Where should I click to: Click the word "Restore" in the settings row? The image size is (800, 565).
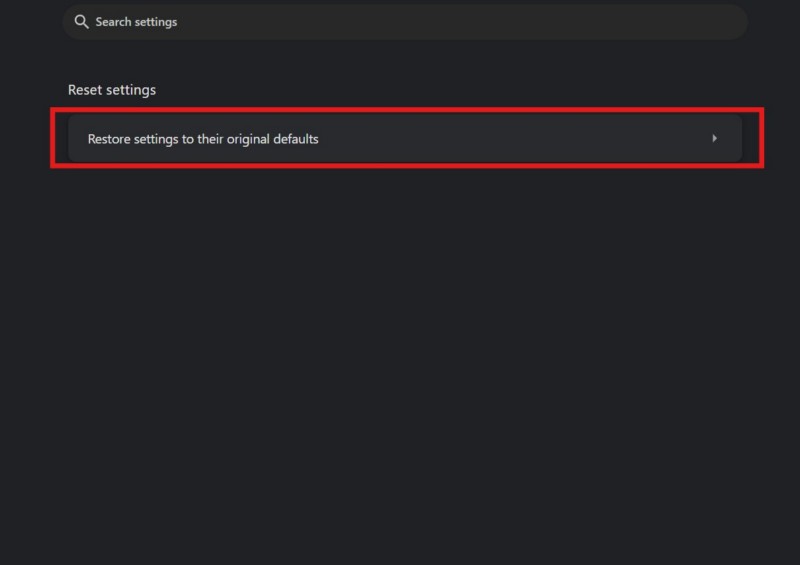pos(110,139)
